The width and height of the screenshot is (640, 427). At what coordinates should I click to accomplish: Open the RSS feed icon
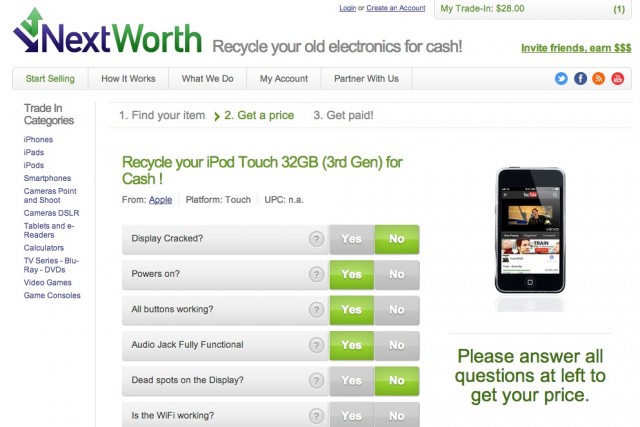coord(599,78)
